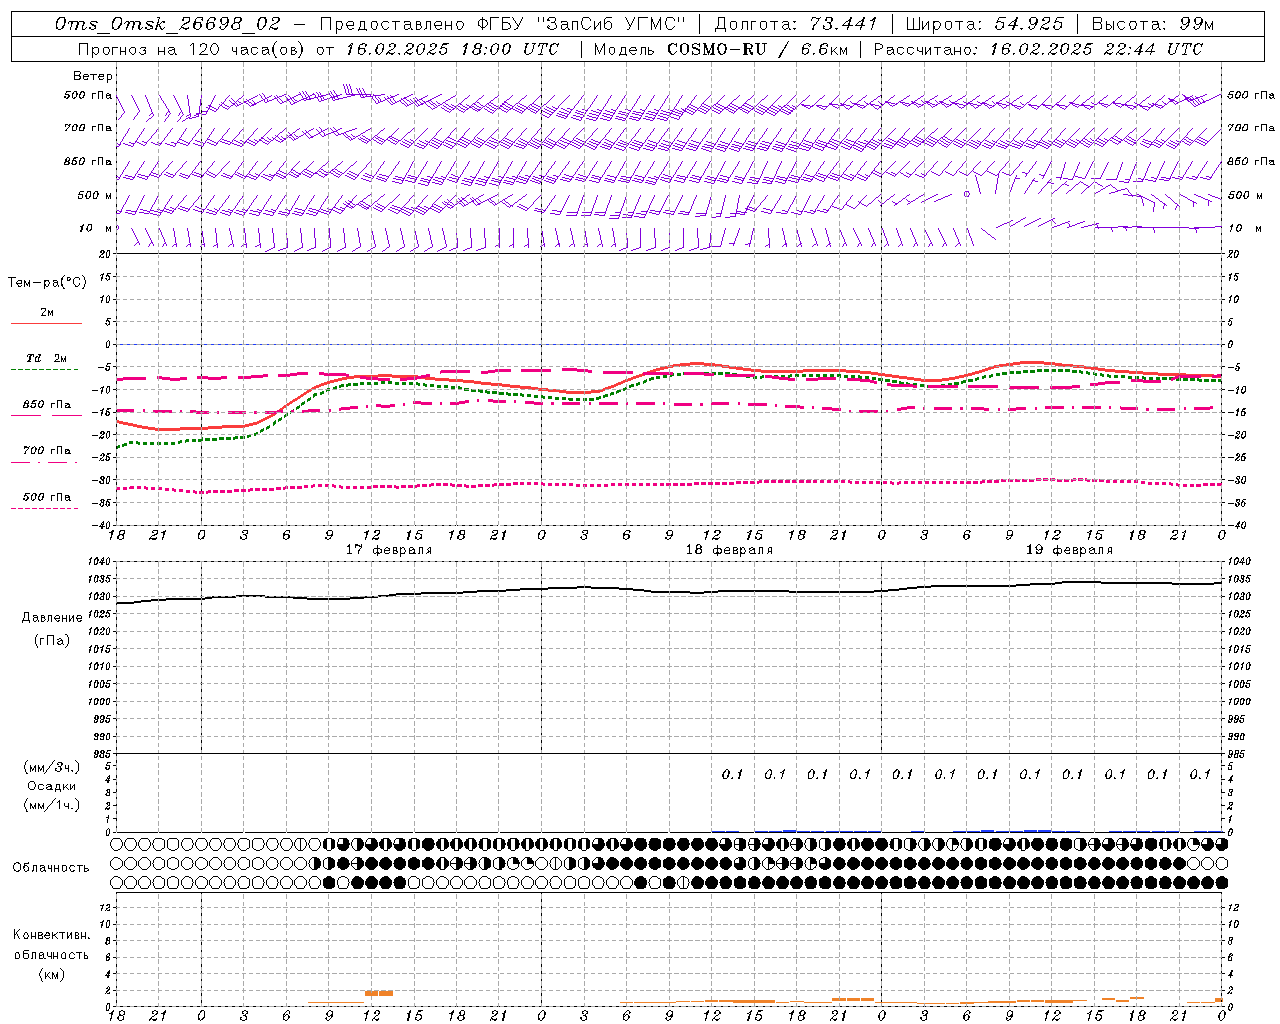Image resolution: width=1280 pixels, height=1024 pixels.
Task: Click the Осадки panel label
Action: (51, 786)
